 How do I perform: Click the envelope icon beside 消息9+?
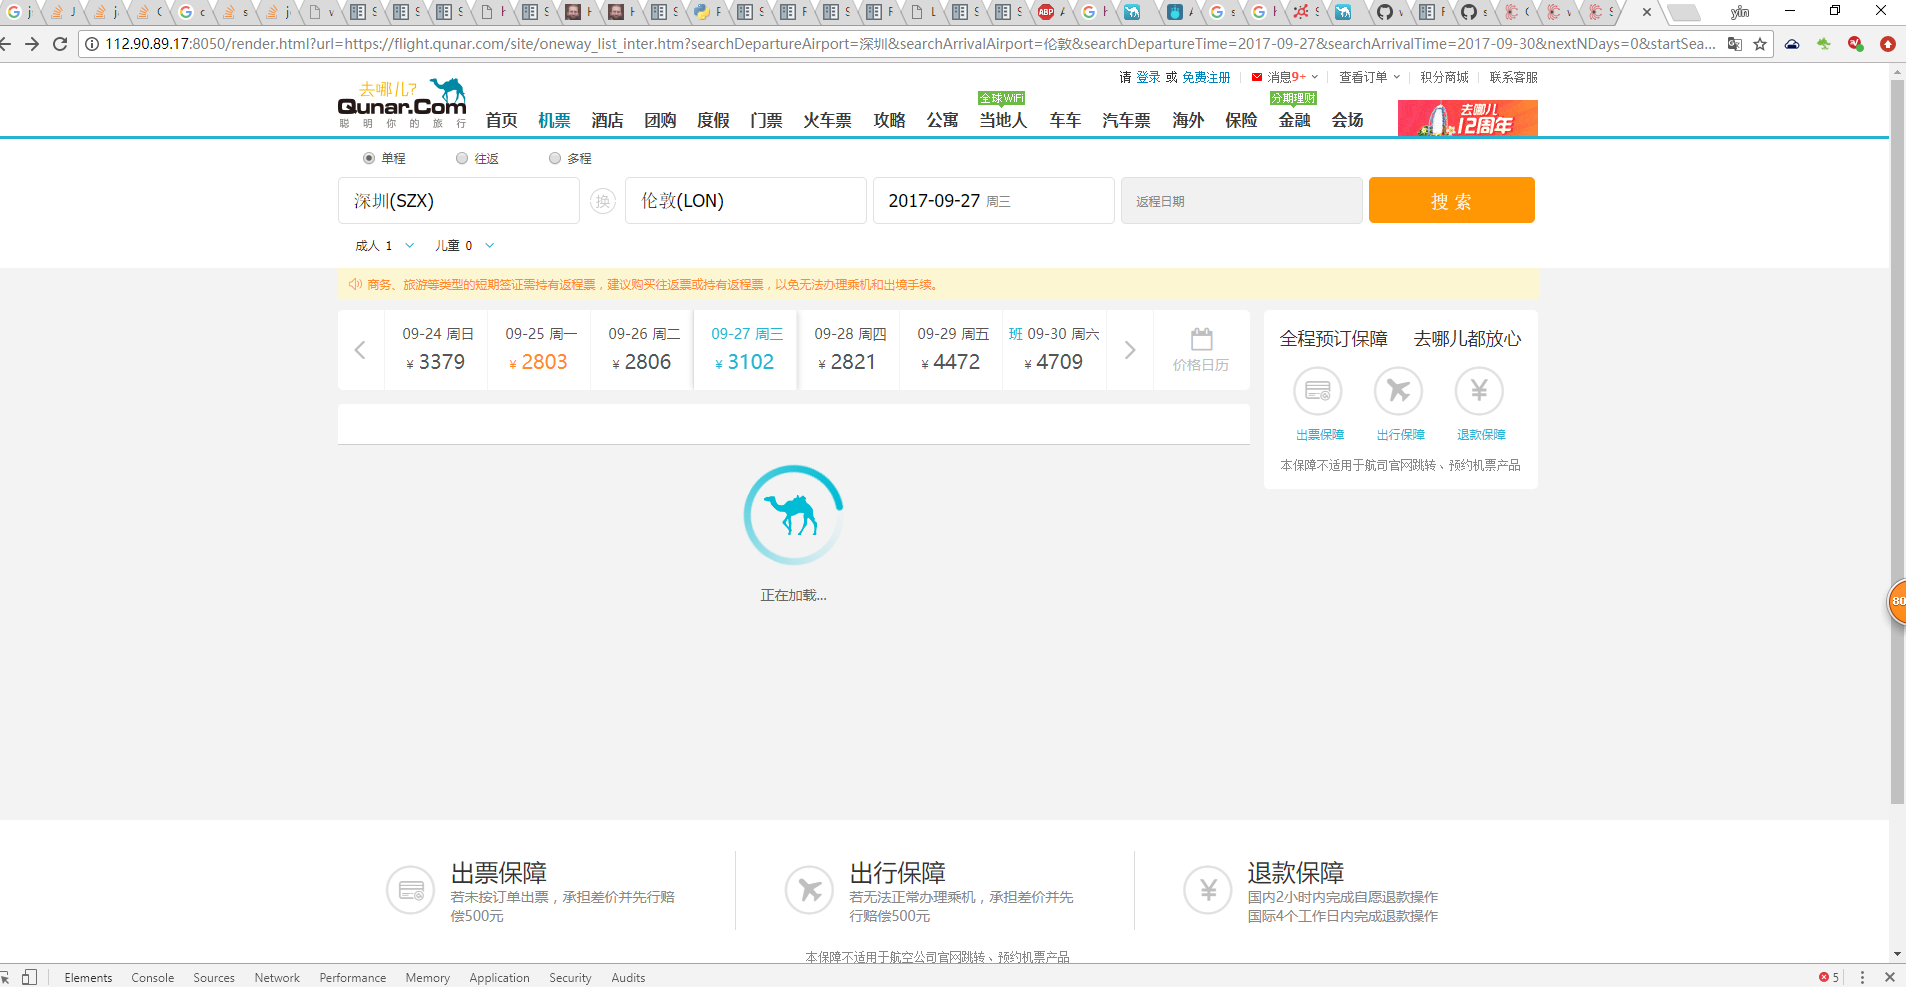click(1255, 77)
